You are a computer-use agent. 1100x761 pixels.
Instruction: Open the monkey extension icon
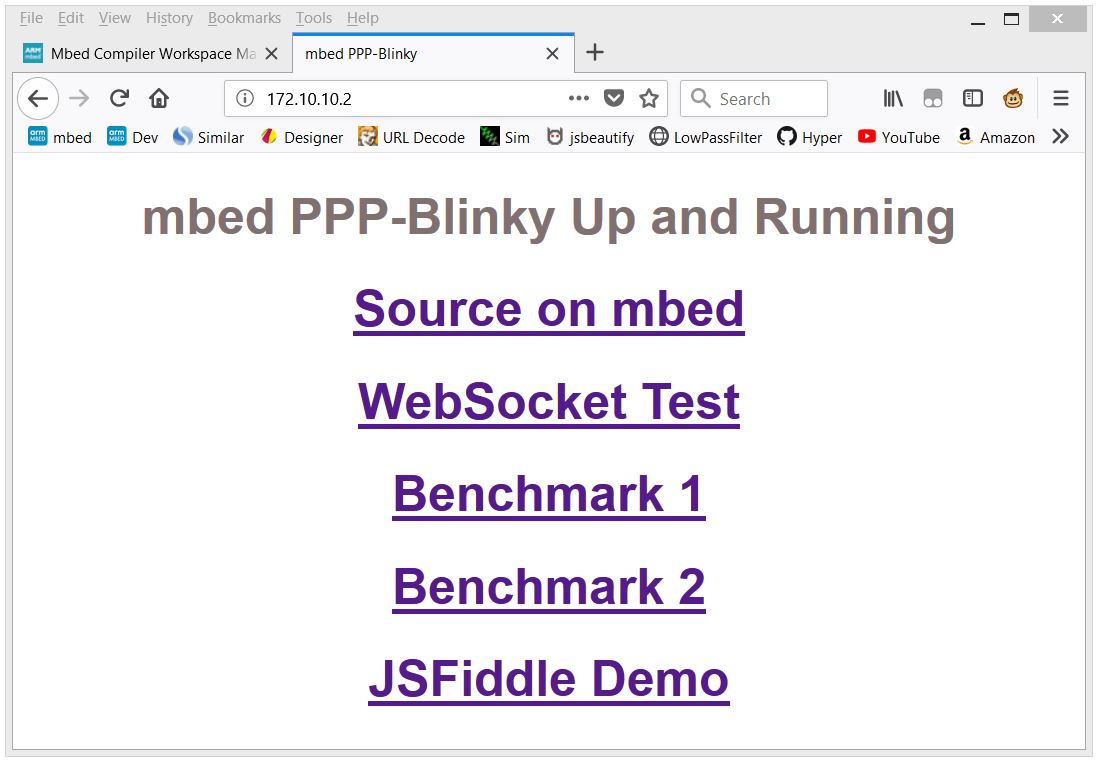tap(1013, 98)
